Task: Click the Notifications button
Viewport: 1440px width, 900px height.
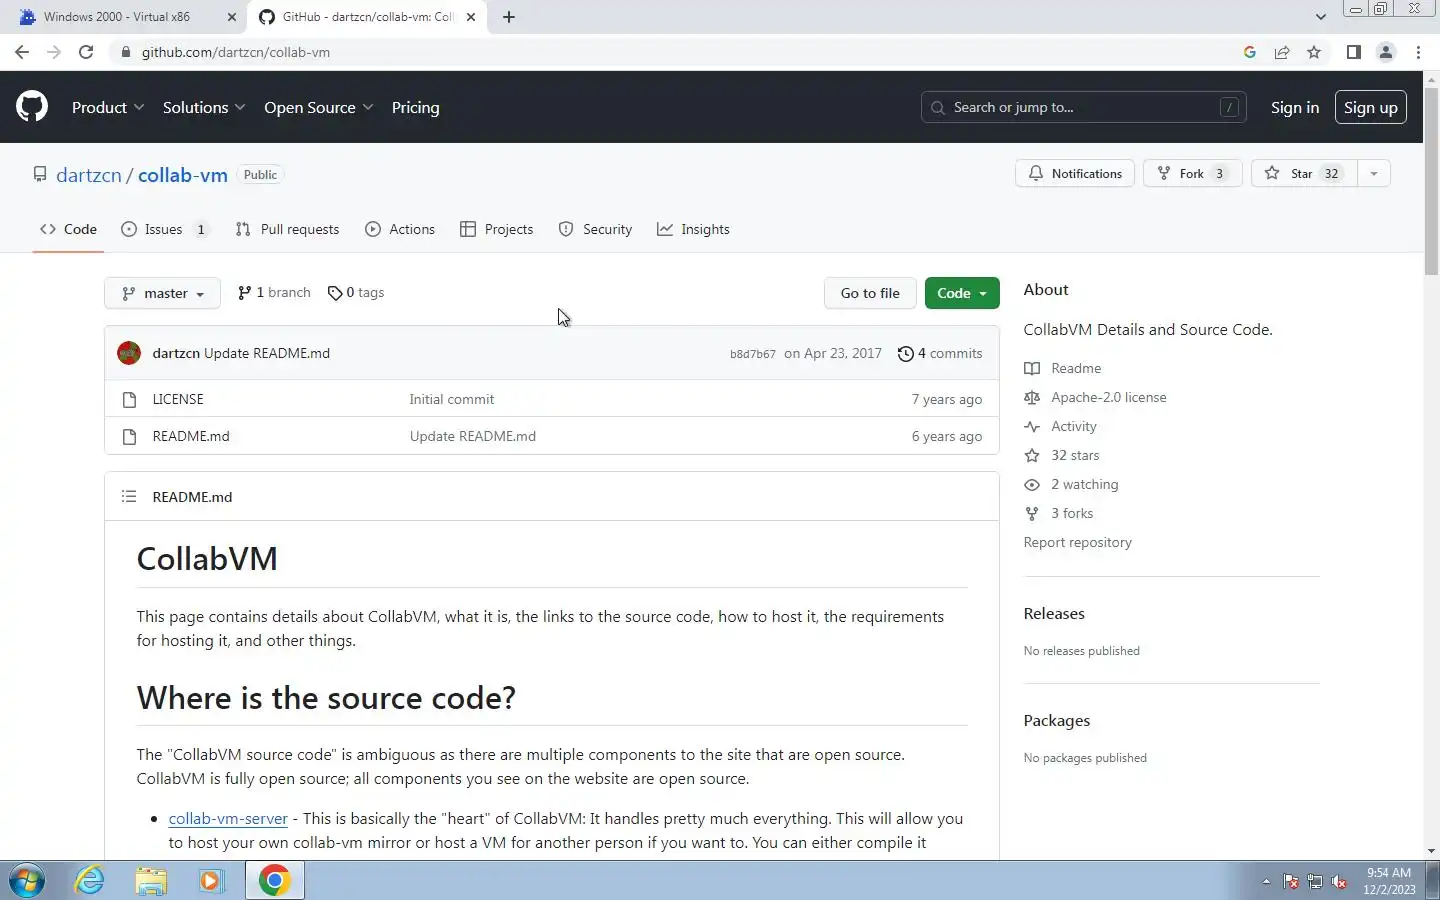Action: [x=1075, y=173]
